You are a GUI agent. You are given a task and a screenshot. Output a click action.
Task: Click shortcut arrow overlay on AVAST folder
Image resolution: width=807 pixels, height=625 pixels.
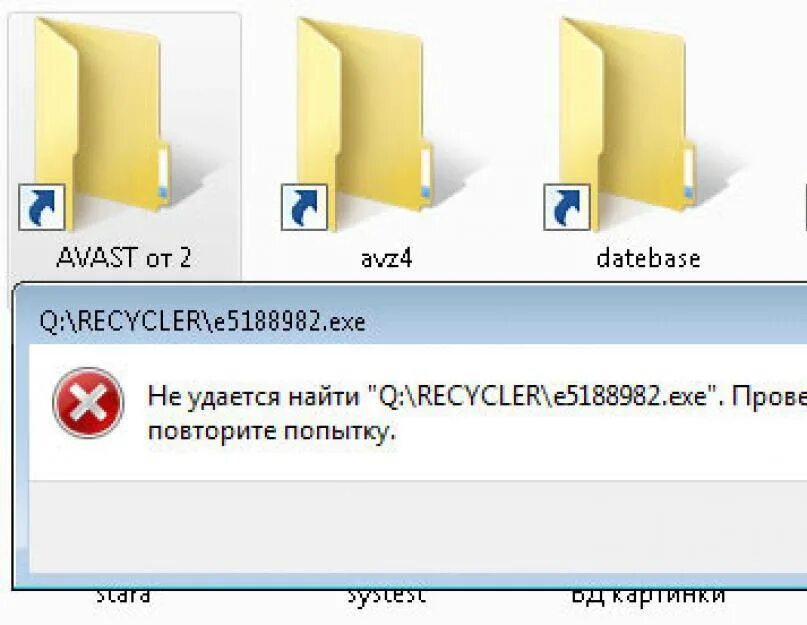point(42,207)
